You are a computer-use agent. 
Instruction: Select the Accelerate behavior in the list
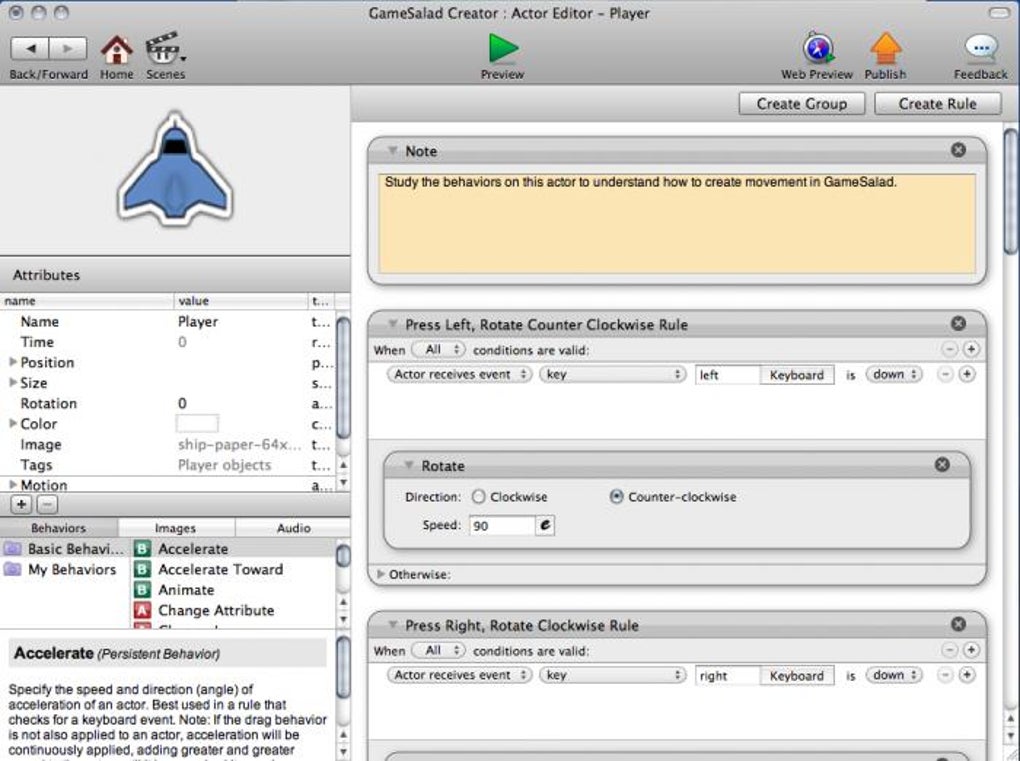point(192,548)
